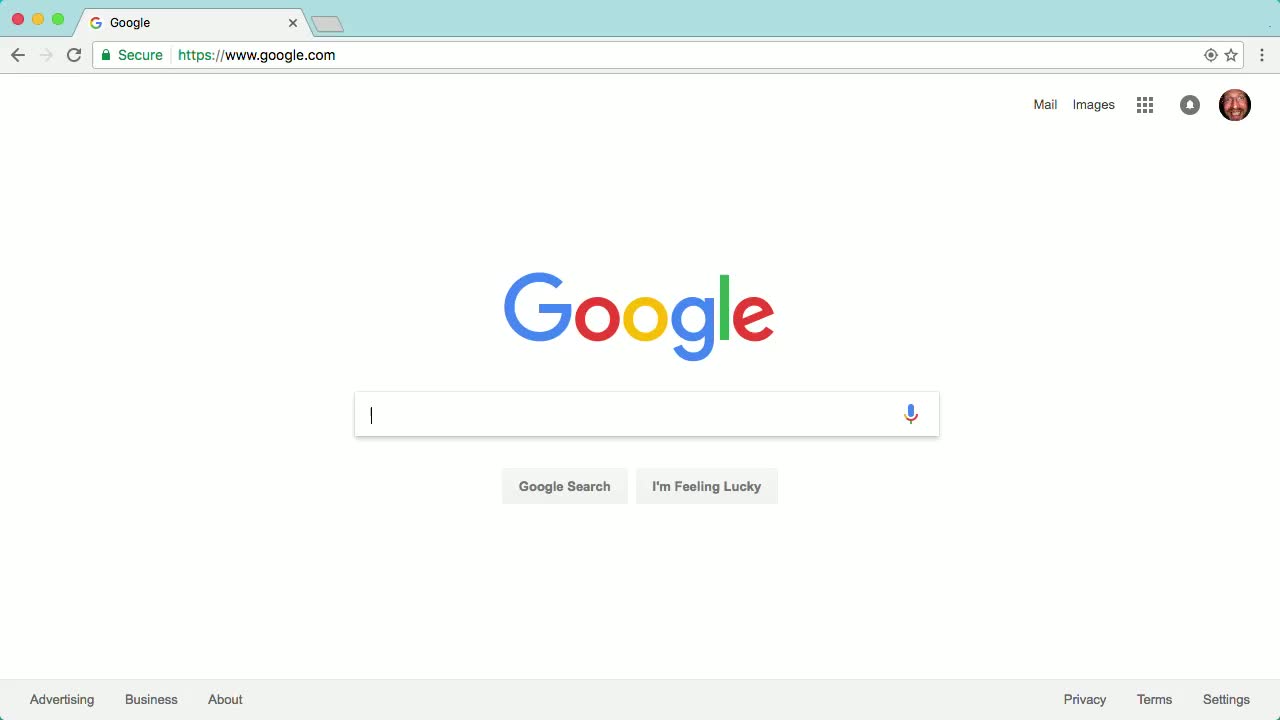1280x720 pixels.
Task: Click the green Secure padlock indicator
Action: 131,55
